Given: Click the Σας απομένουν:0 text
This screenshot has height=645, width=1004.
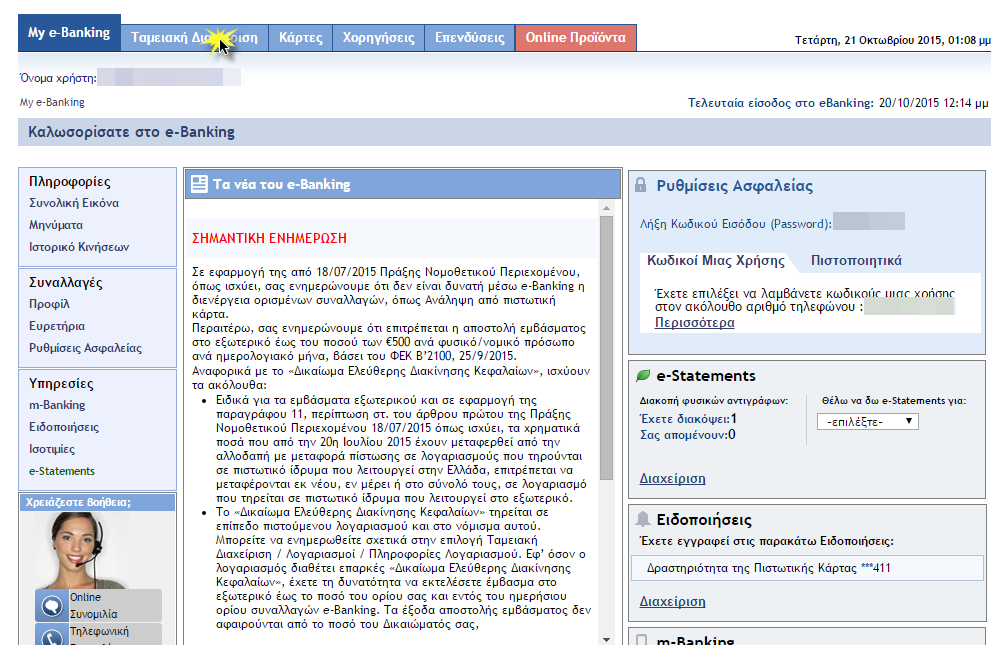Looking at the screenshot, I should point(688,435).
